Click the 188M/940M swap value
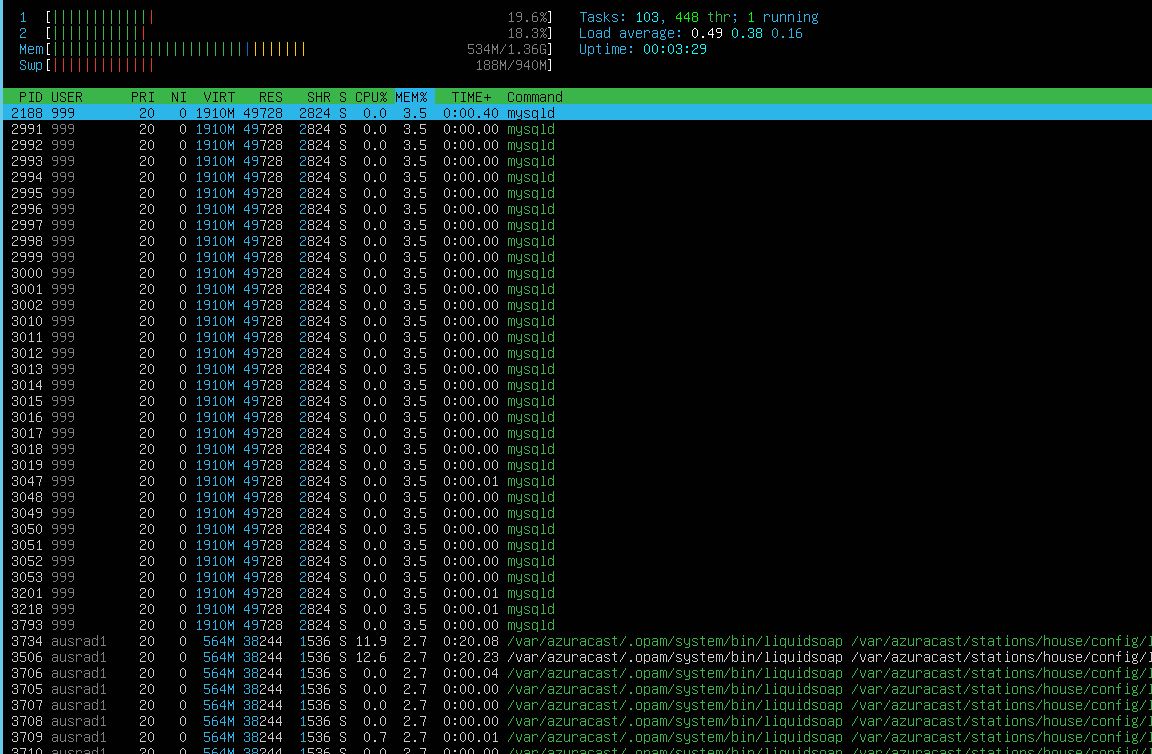Viewport: 1152px width, 754px height. 511,65
